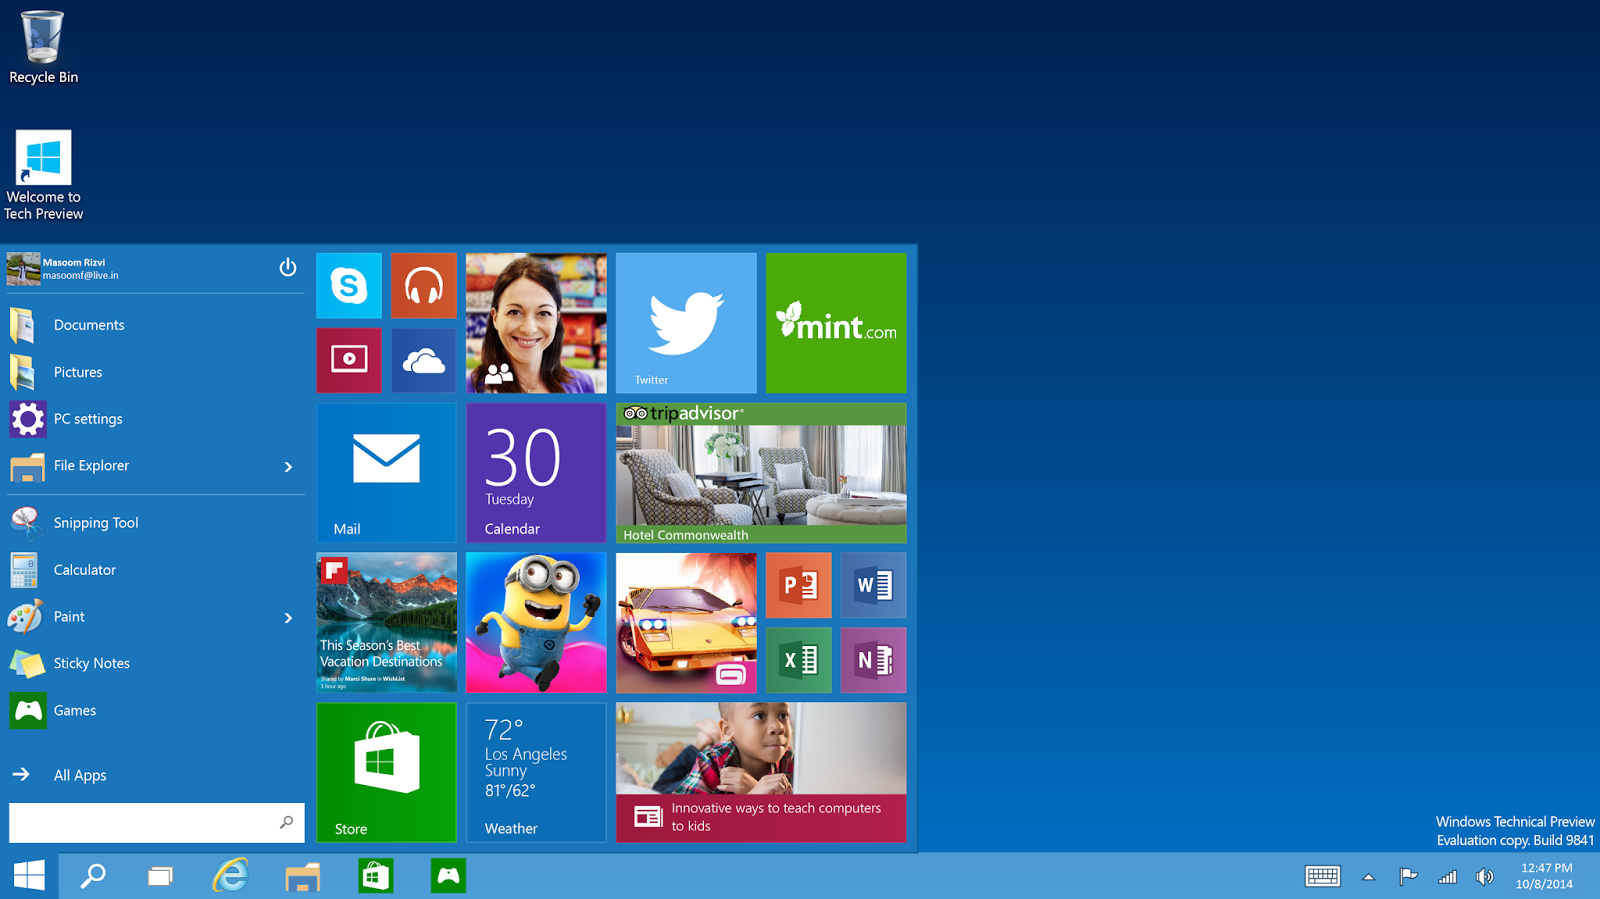Open the Weather tile for Los Angeles
The height and width of the screenshot is (899, 1600).
pyautogui.click(x=536, y=772)
